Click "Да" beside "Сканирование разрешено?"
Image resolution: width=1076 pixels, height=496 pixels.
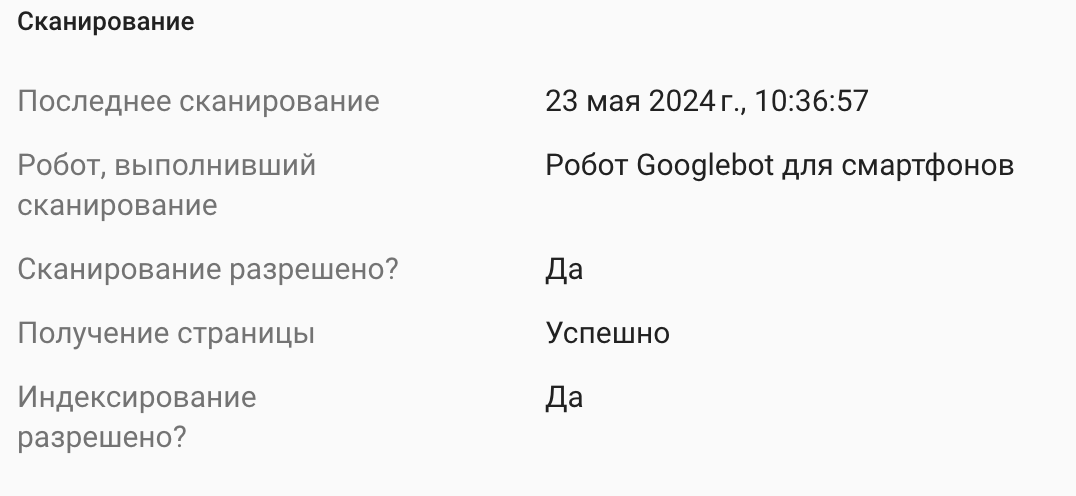pyautogui.click(x=564, y=270)
